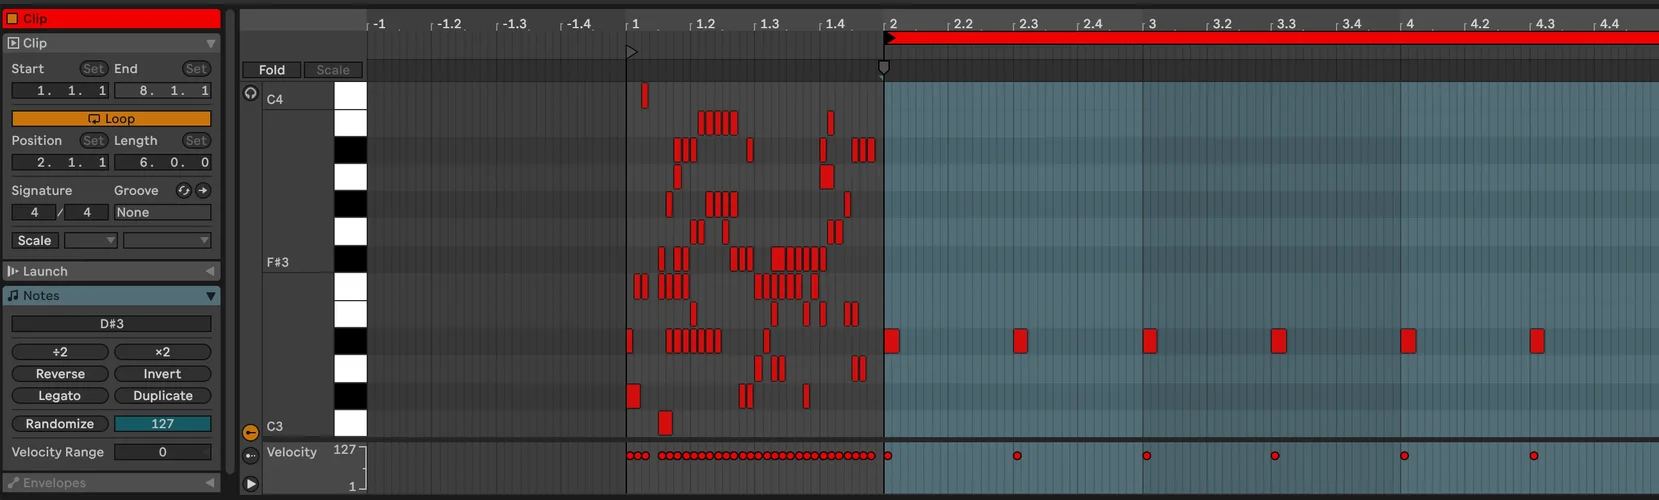Expand the Envelopes section
The height and width of the screenshot is (500, 1659).
210,483
